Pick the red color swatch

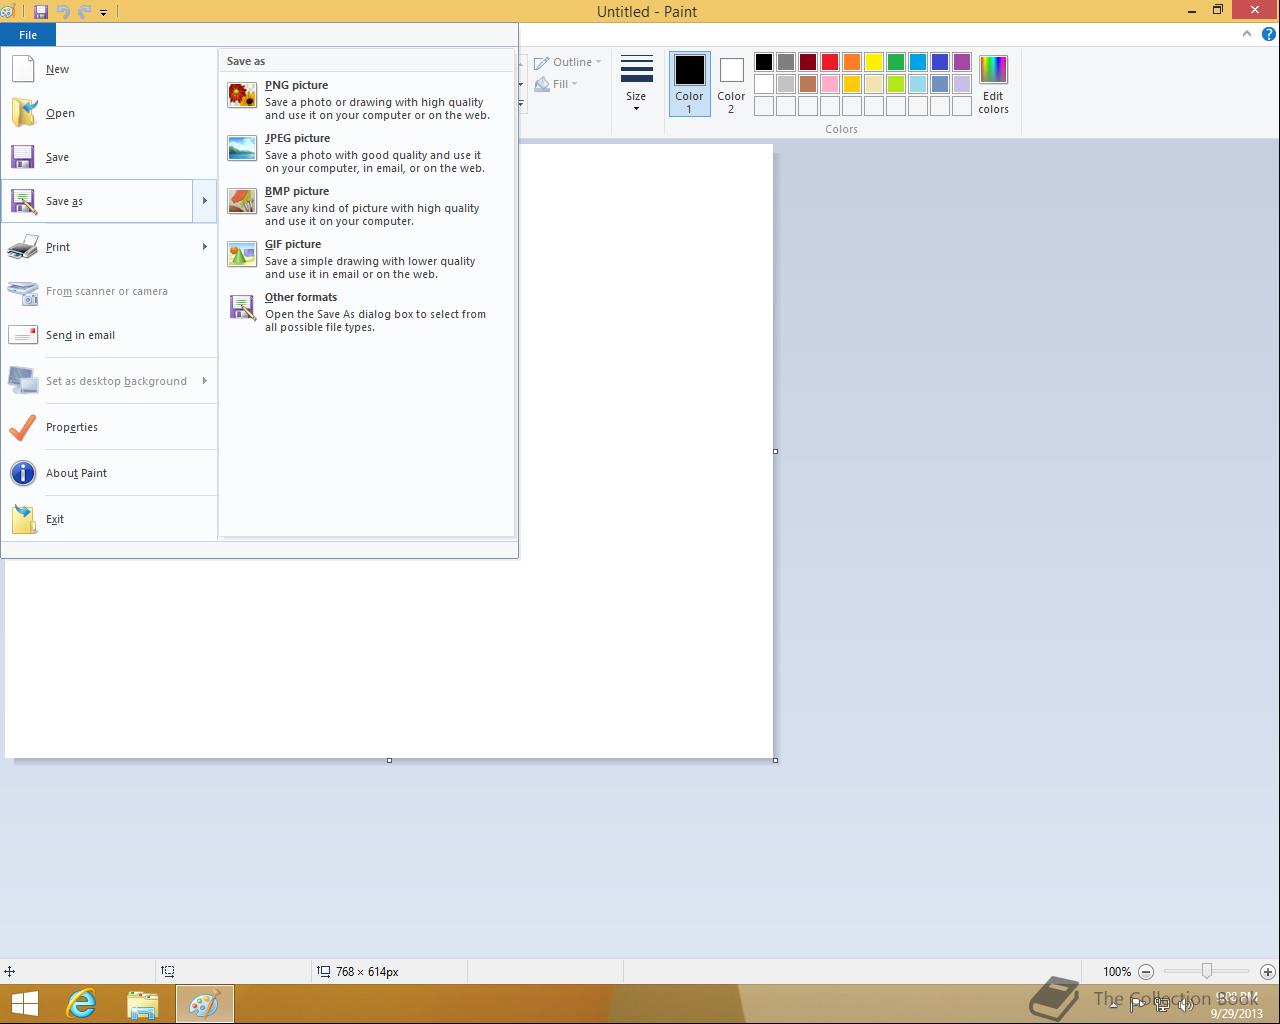pos(830,62)
